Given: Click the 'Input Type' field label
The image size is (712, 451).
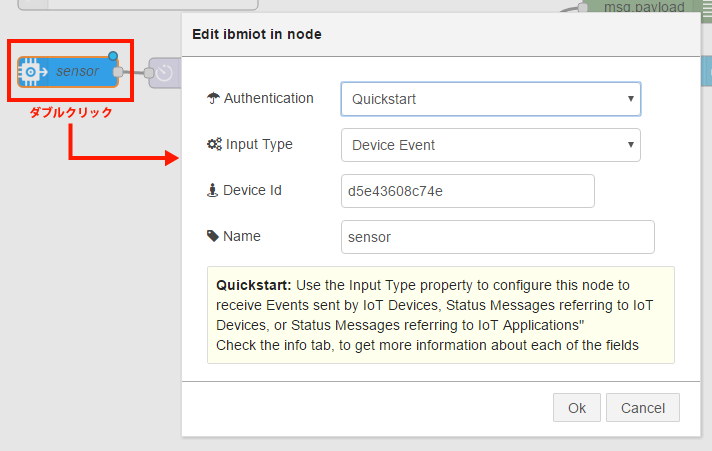Looking at the screenshot, I should click(x=259, y=144).
